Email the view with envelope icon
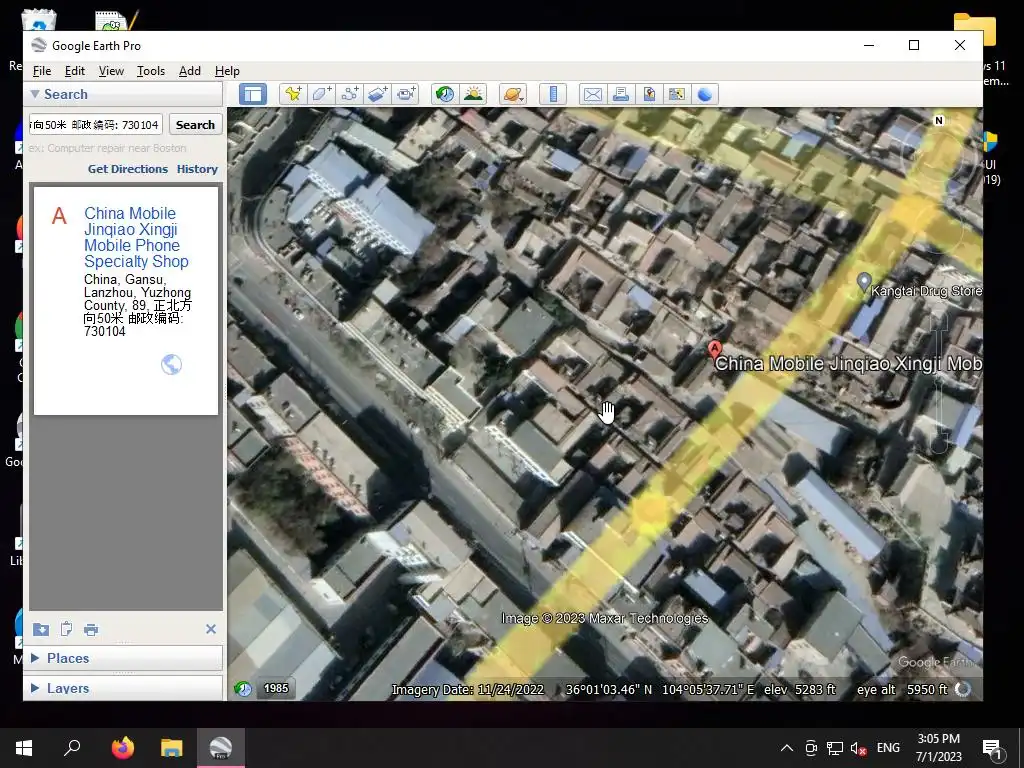Viewport: 1024px width, 768px height. click(x=592, y=94)
